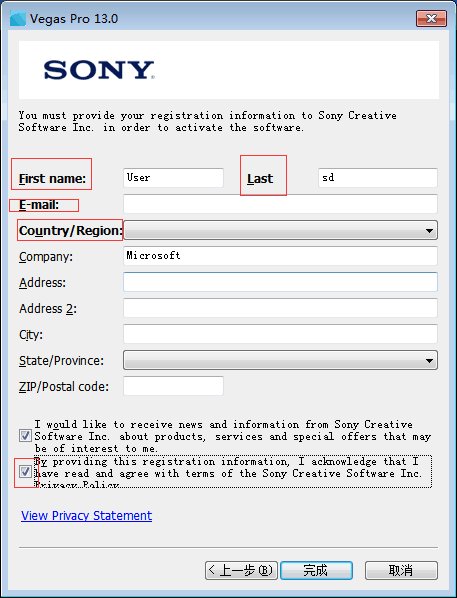Screen dimensions: 457x598
Task: Select the E-mail input field
Action: tap(280, 204)
